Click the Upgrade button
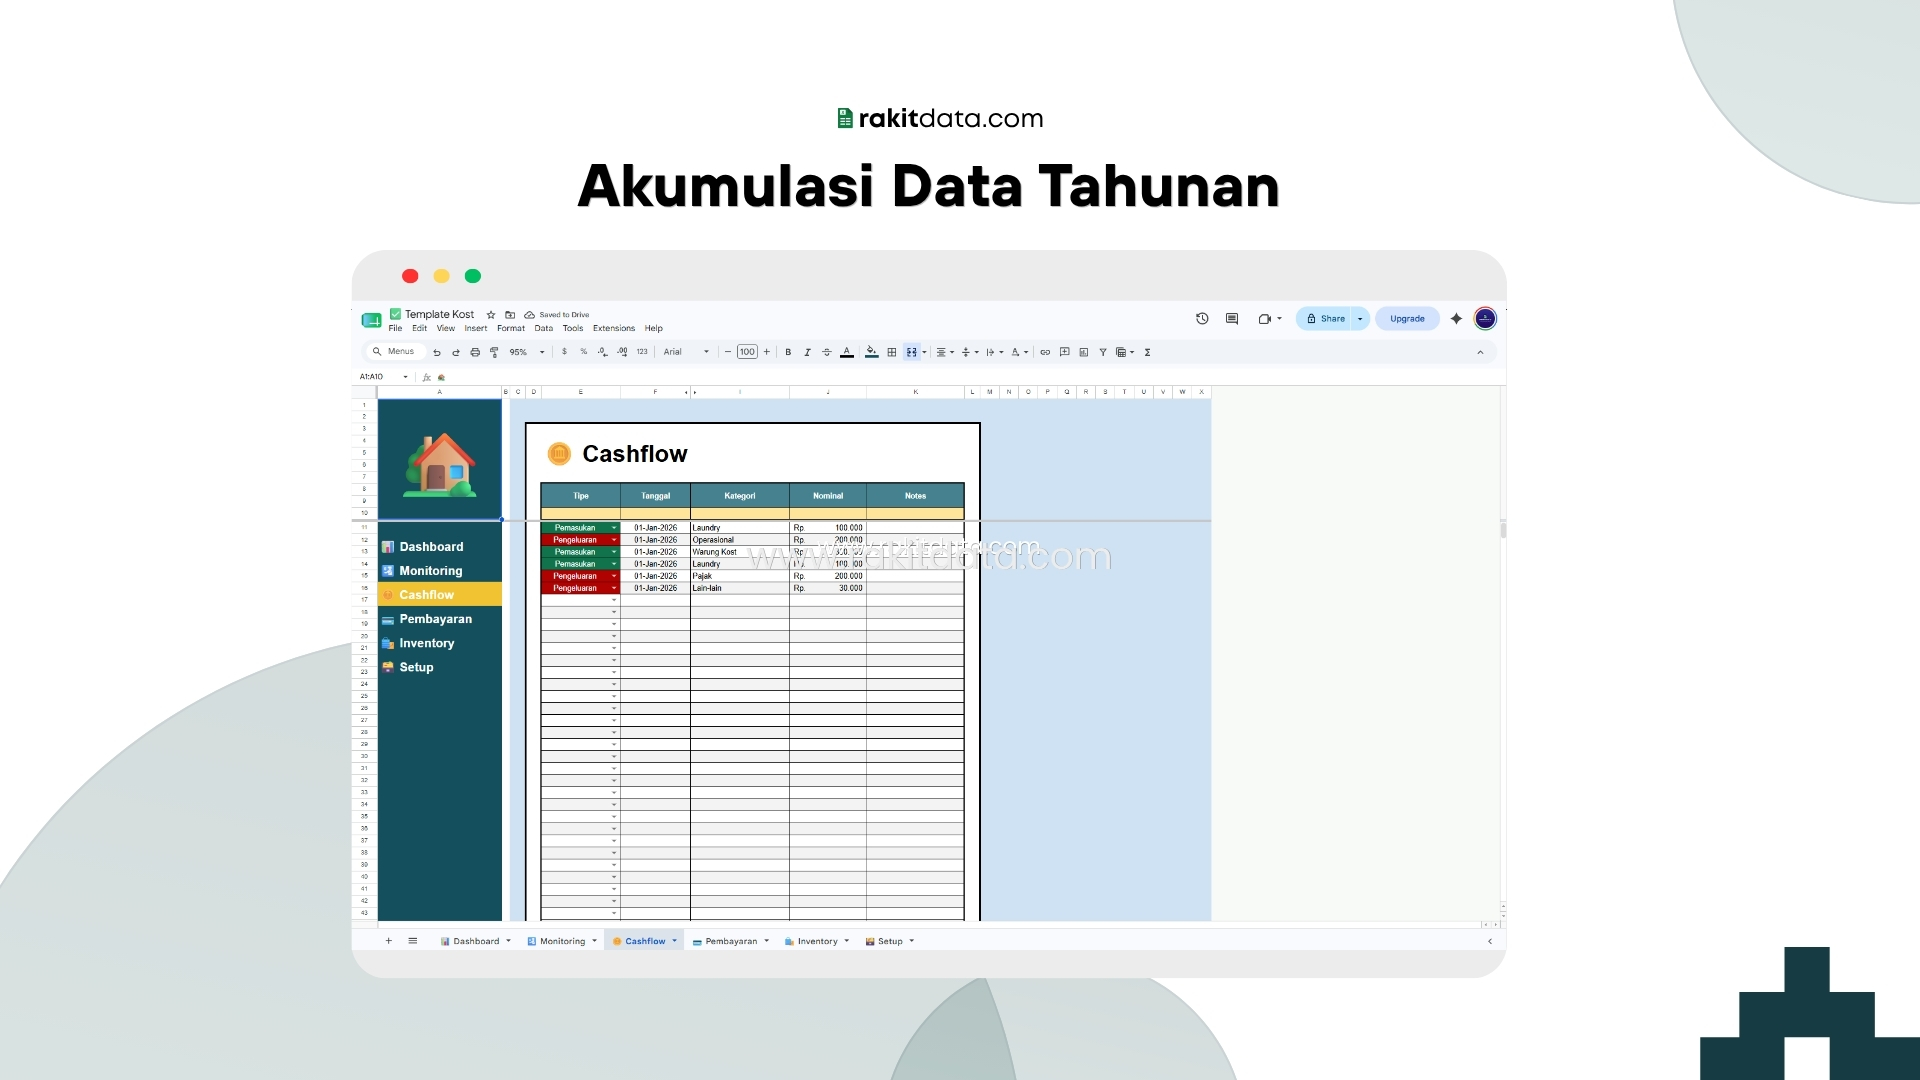 pyautogui.click(x=1407, y=319)
